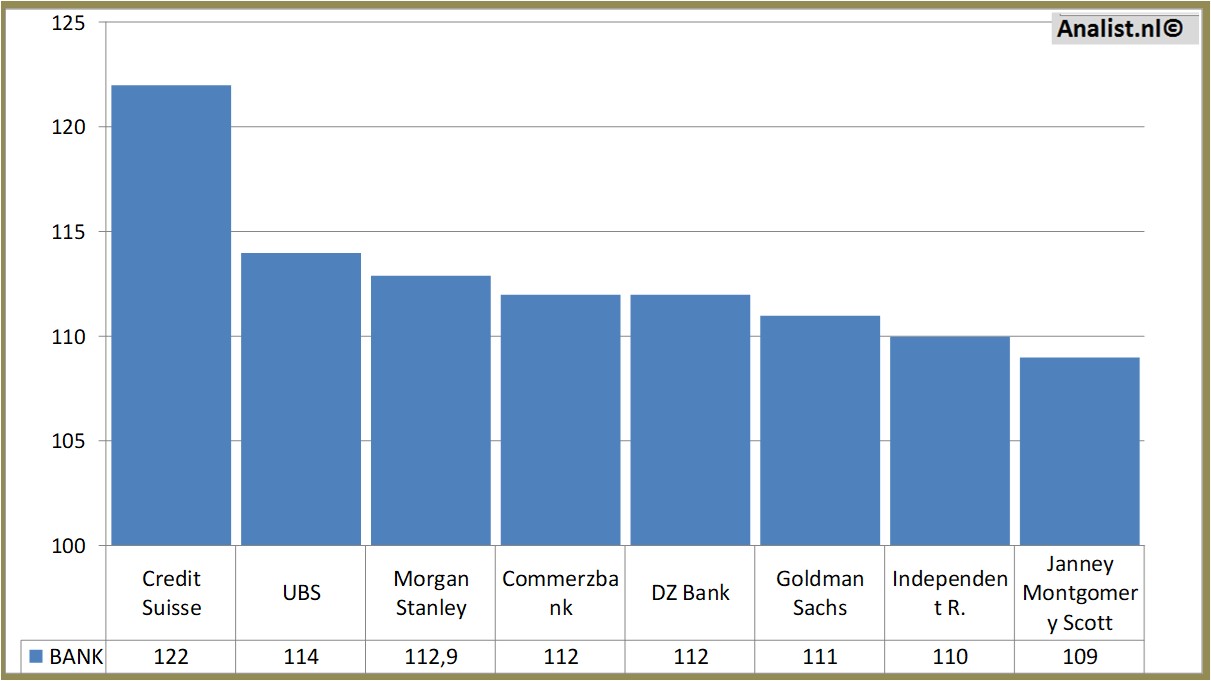Click the blue BANK legend swatch
Screen dimensions: 1211x681
pos(35,657)
